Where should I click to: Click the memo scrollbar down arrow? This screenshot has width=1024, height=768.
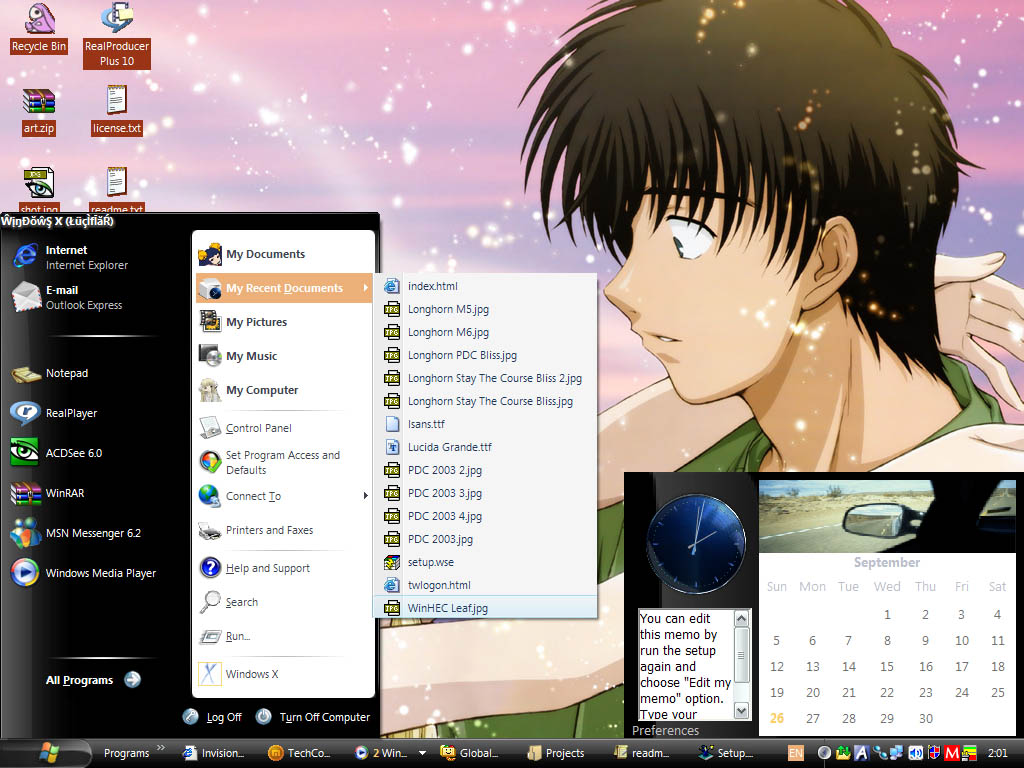(x=741, y=711)
